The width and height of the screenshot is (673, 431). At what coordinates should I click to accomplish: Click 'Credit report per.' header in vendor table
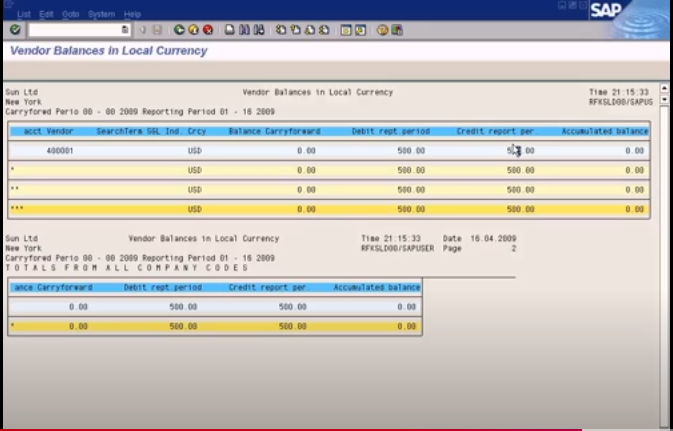pyautogui.click(x=497, y=131)
